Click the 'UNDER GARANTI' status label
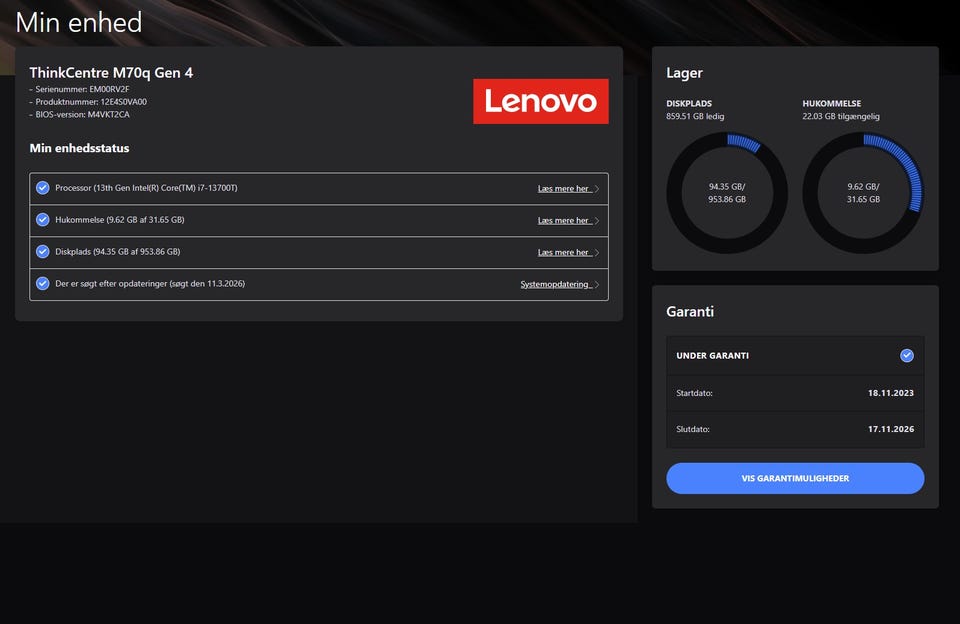960x624 pixels. point(713,356)
